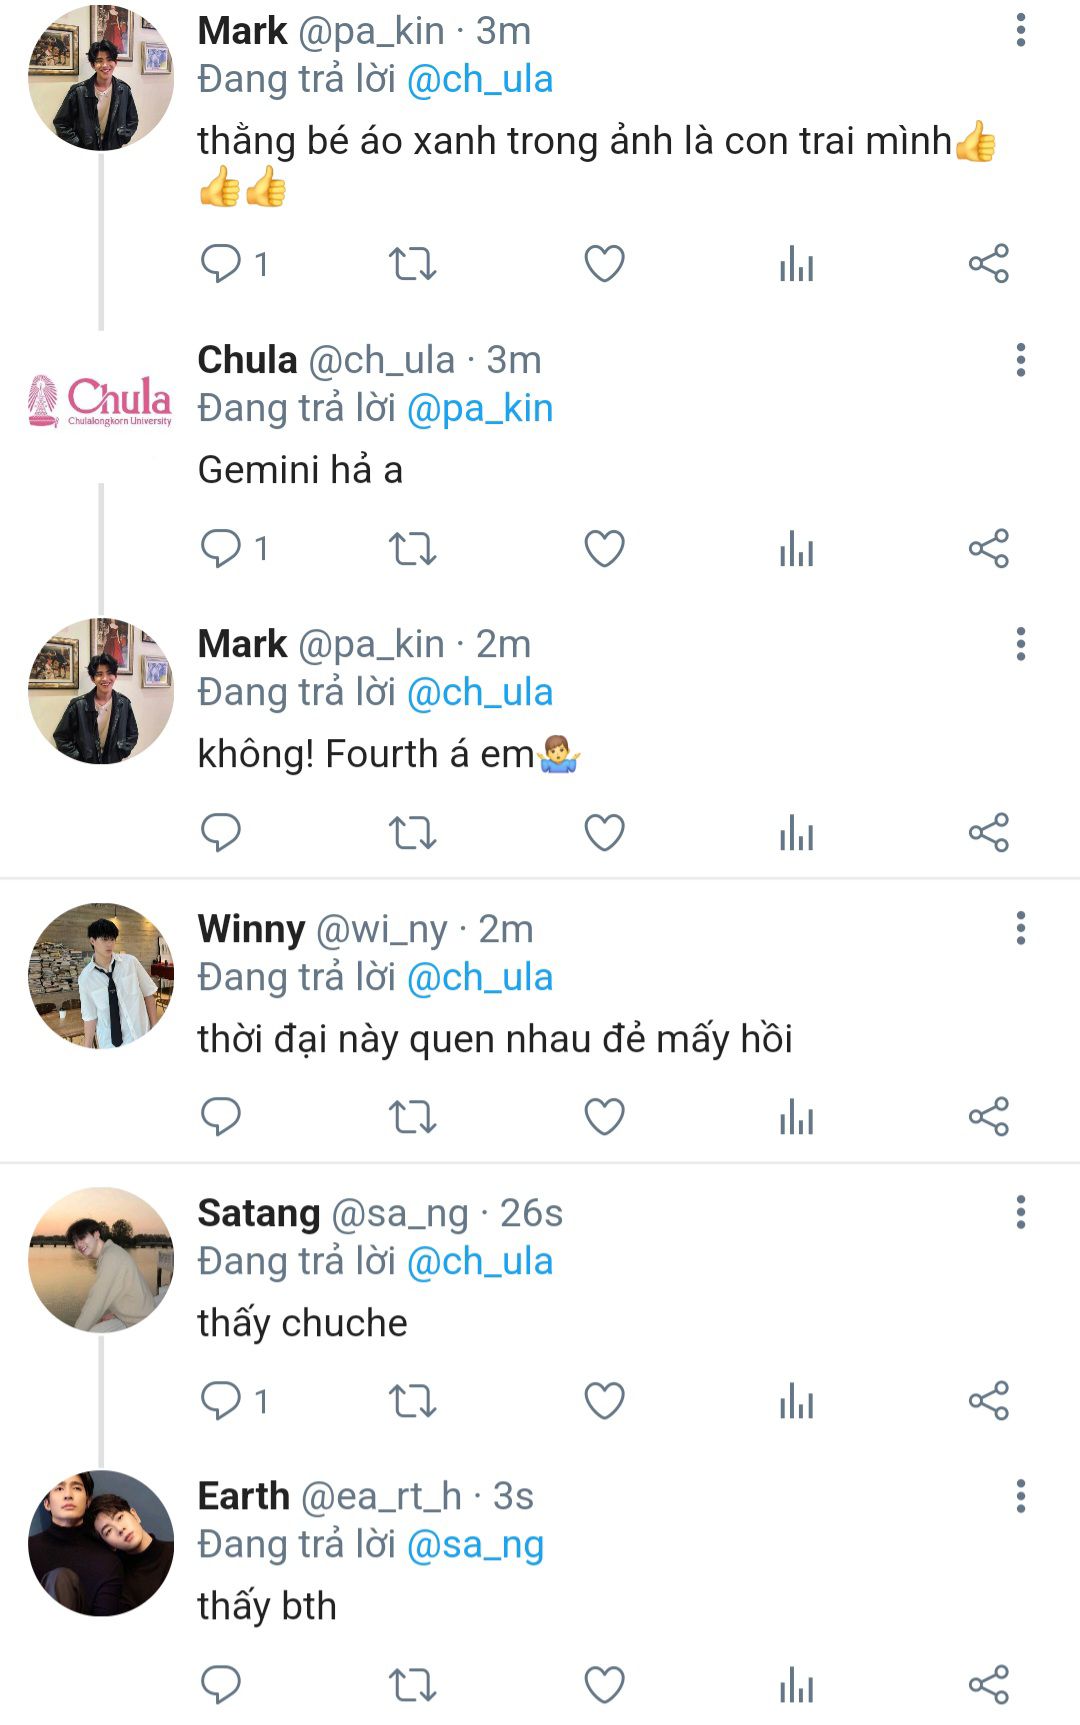1080x1725 pixels.
Task: Open the three-dot menu on Chula's tweet
Action: click(x=1020, y=360)
